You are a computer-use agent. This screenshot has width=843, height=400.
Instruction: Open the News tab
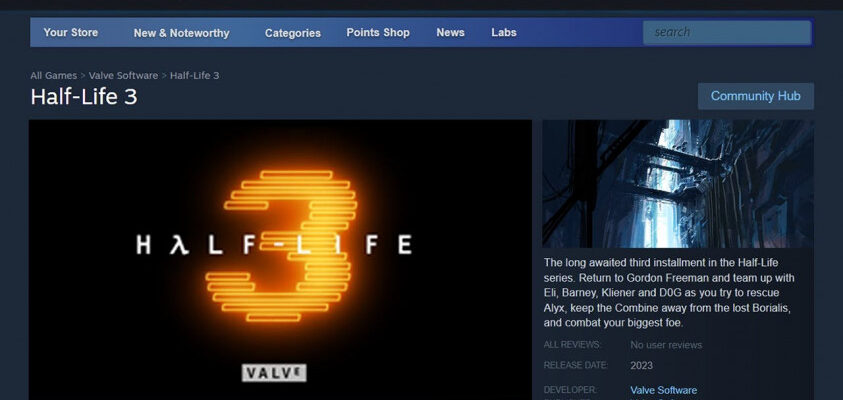450,32
